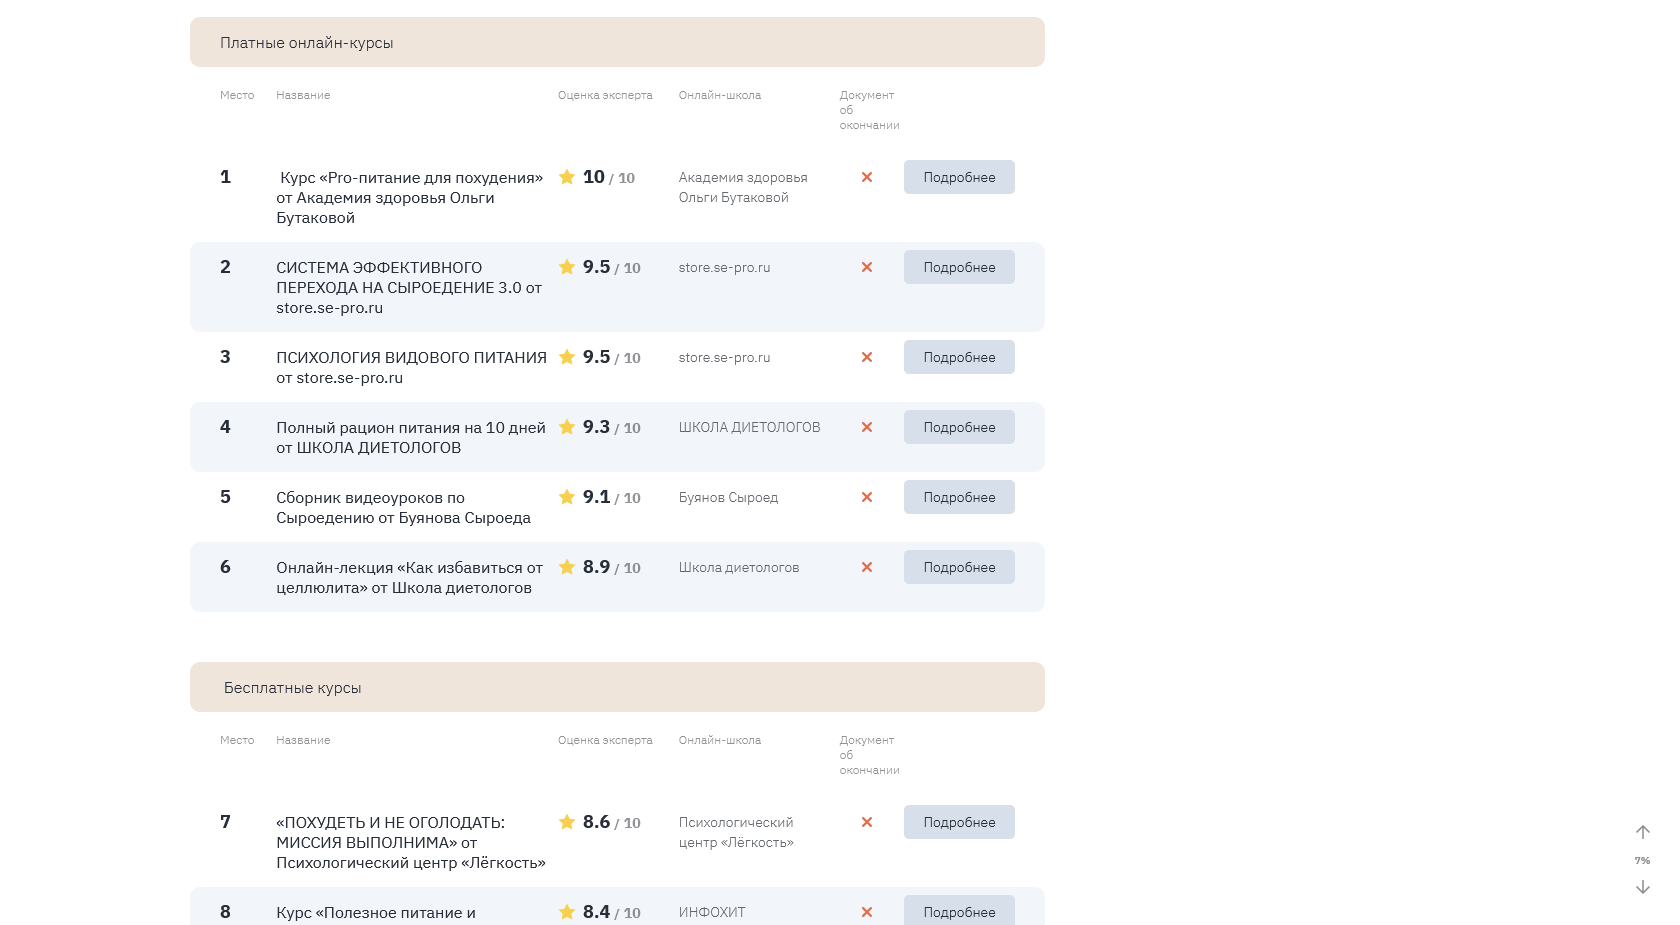This screenshot has width=1680, height=925.
Task: Click the Бесплатные курсы section header
Action: [x=617, y=687]
